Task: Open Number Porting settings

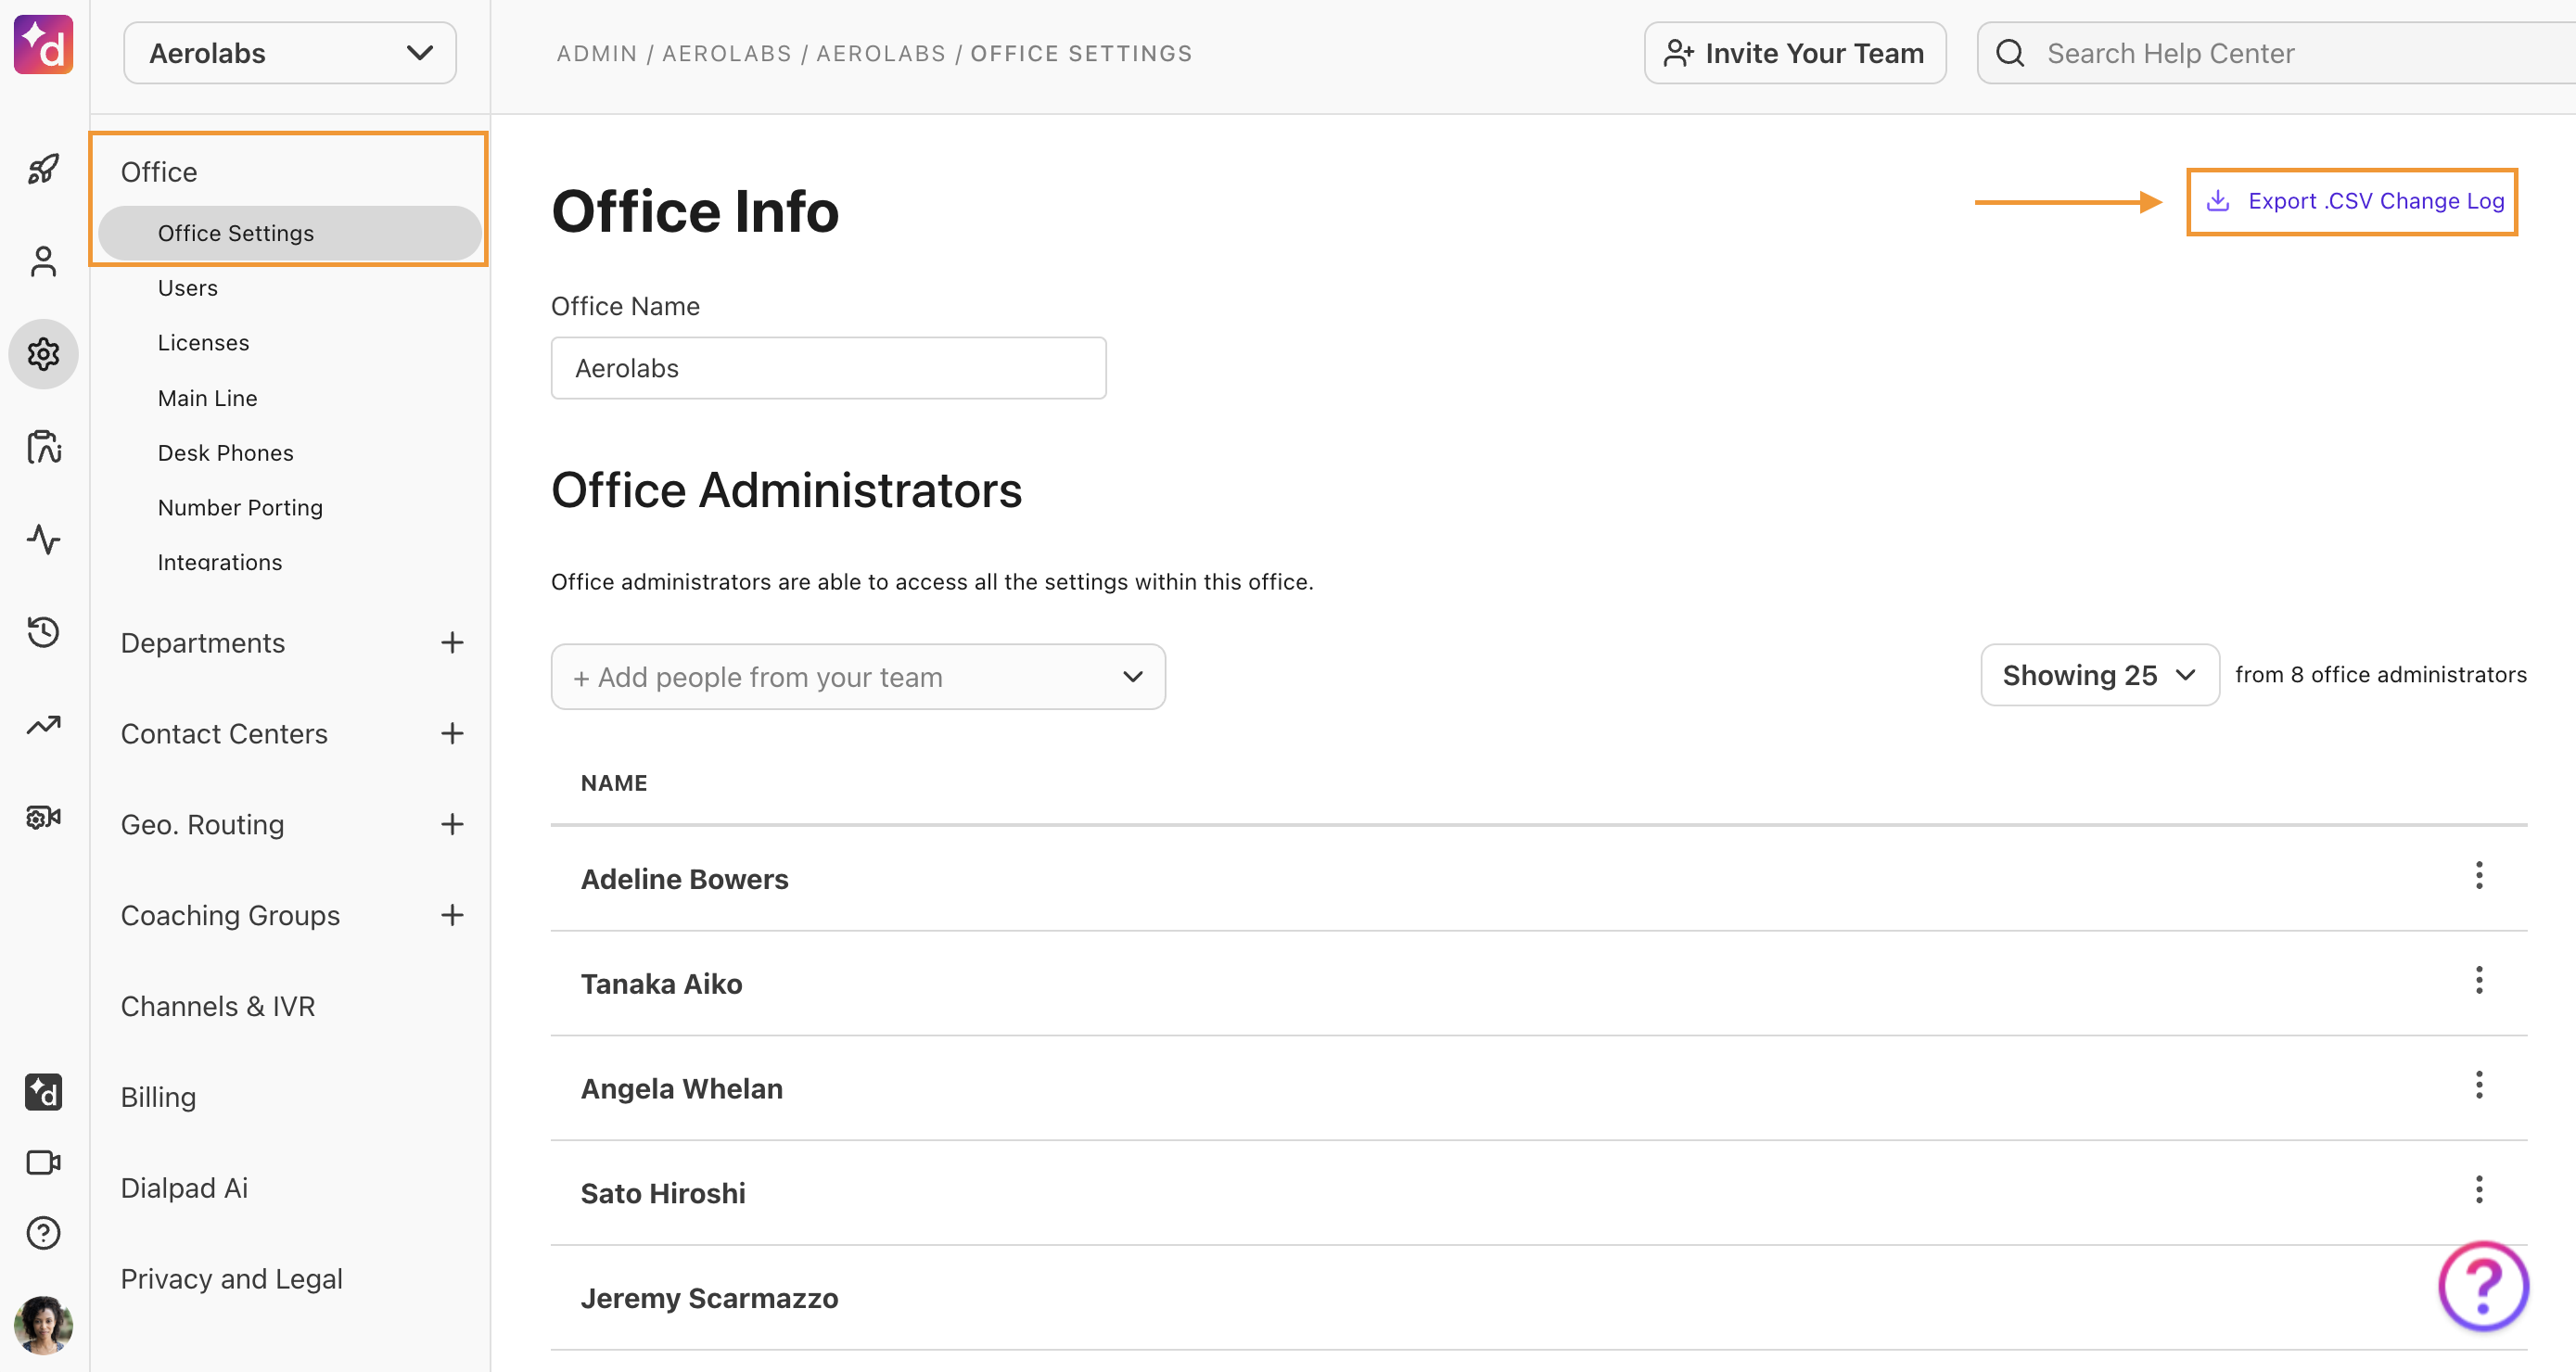Action: pyautogui.click(x=240, y=508)
